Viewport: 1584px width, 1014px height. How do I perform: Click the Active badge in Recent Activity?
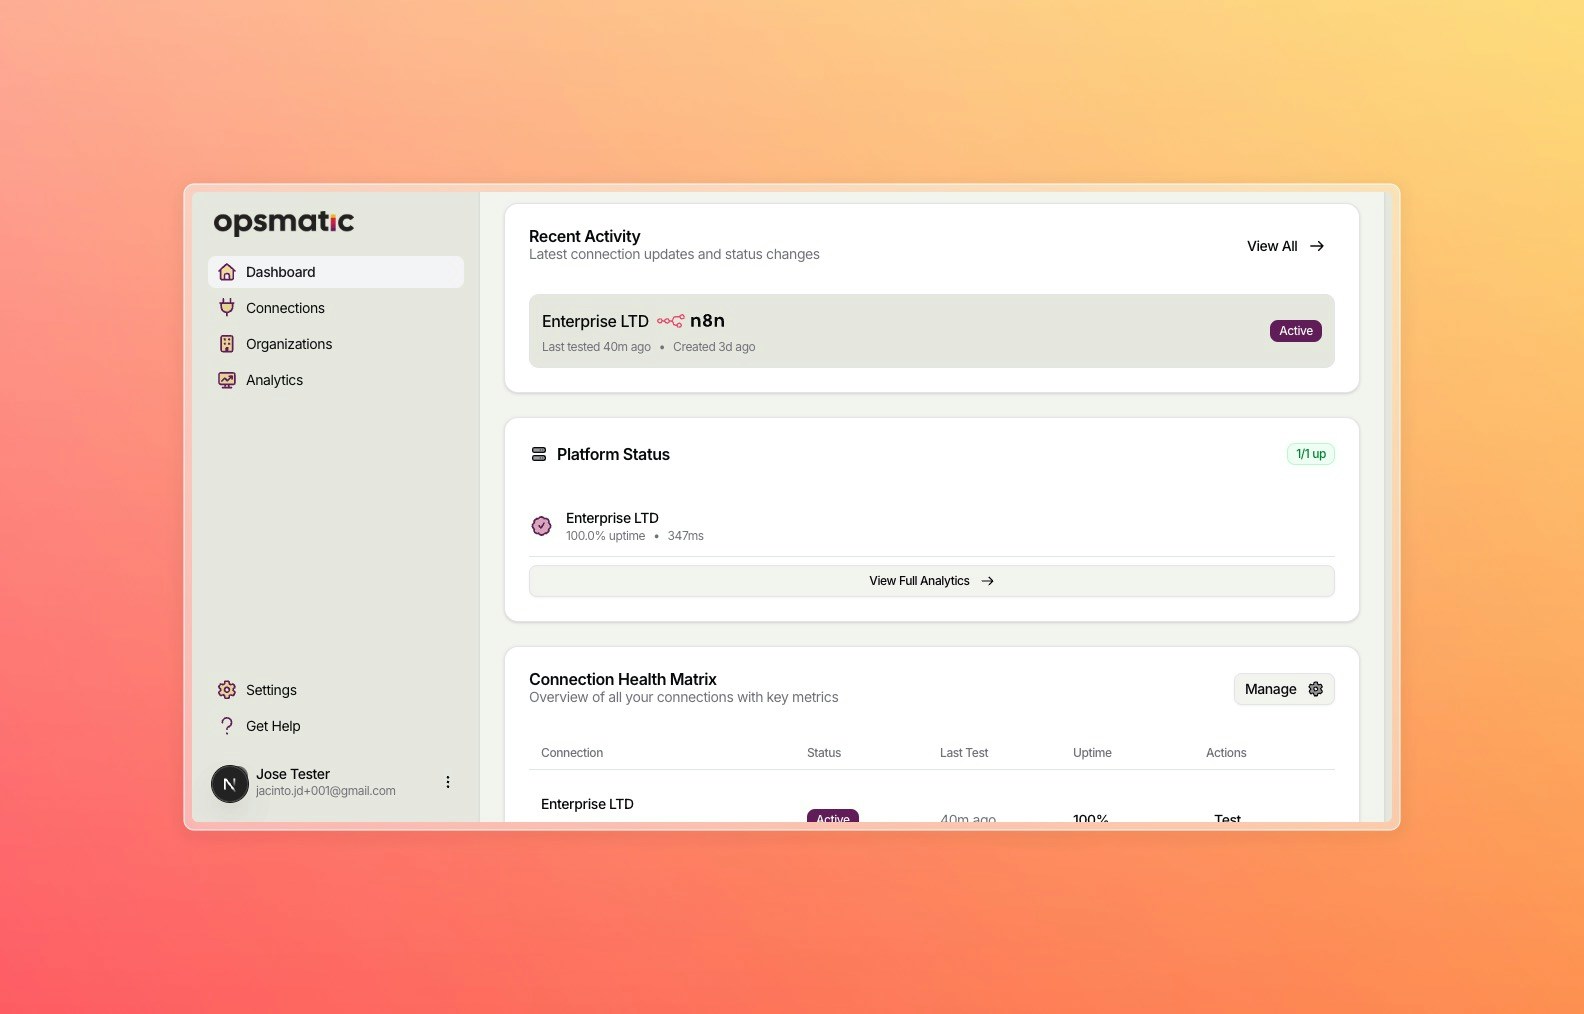pos(1296,331)
